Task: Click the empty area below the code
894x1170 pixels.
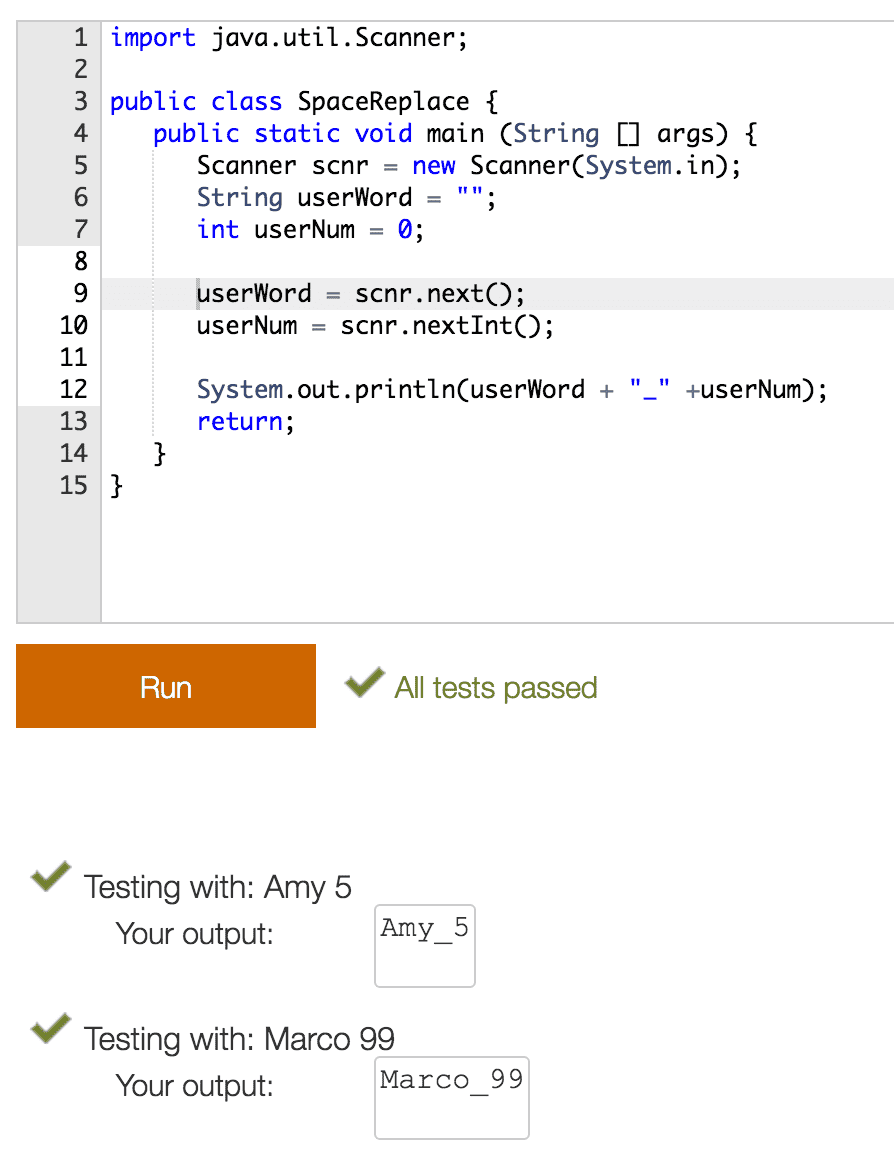Action: tap(495, 560)
